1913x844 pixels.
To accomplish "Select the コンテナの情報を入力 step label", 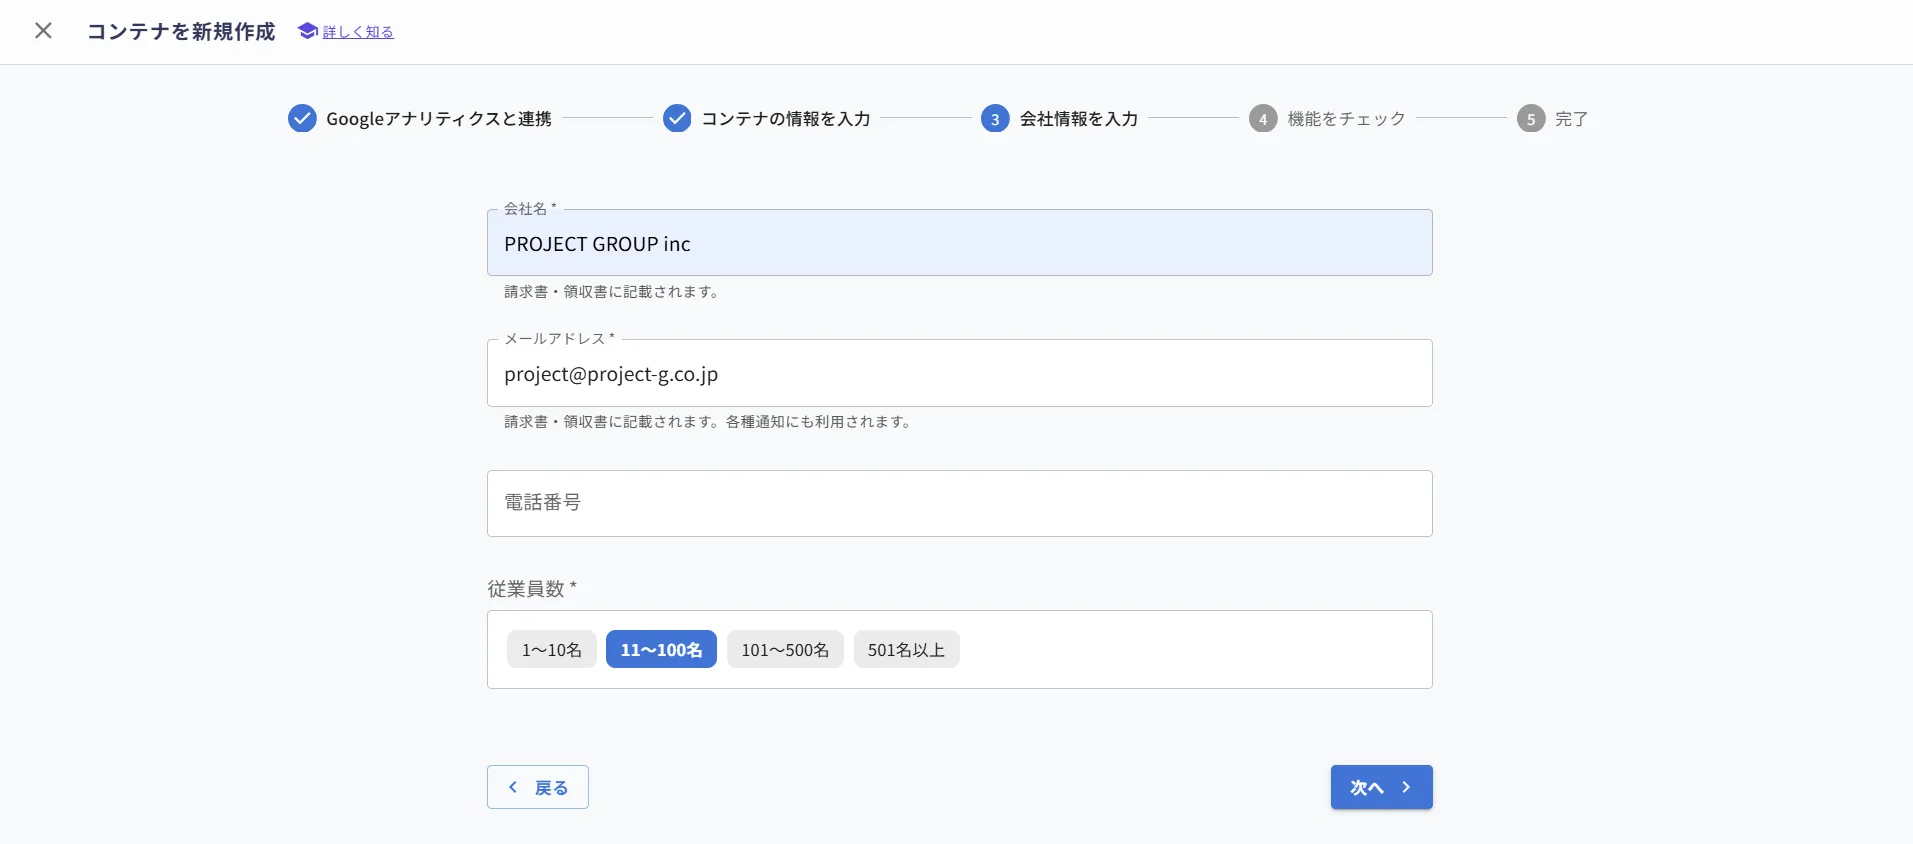I will (x=786, y=119).
